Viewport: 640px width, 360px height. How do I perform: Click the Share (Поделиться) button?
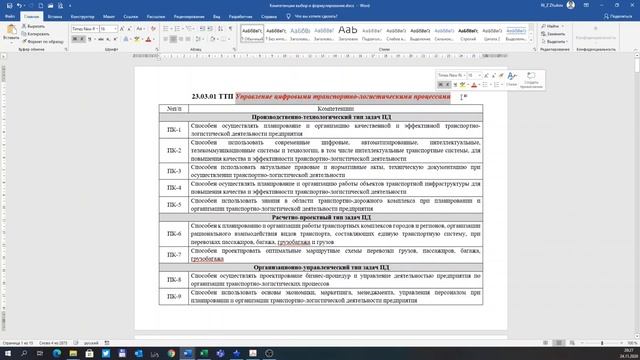coord(618,16)
